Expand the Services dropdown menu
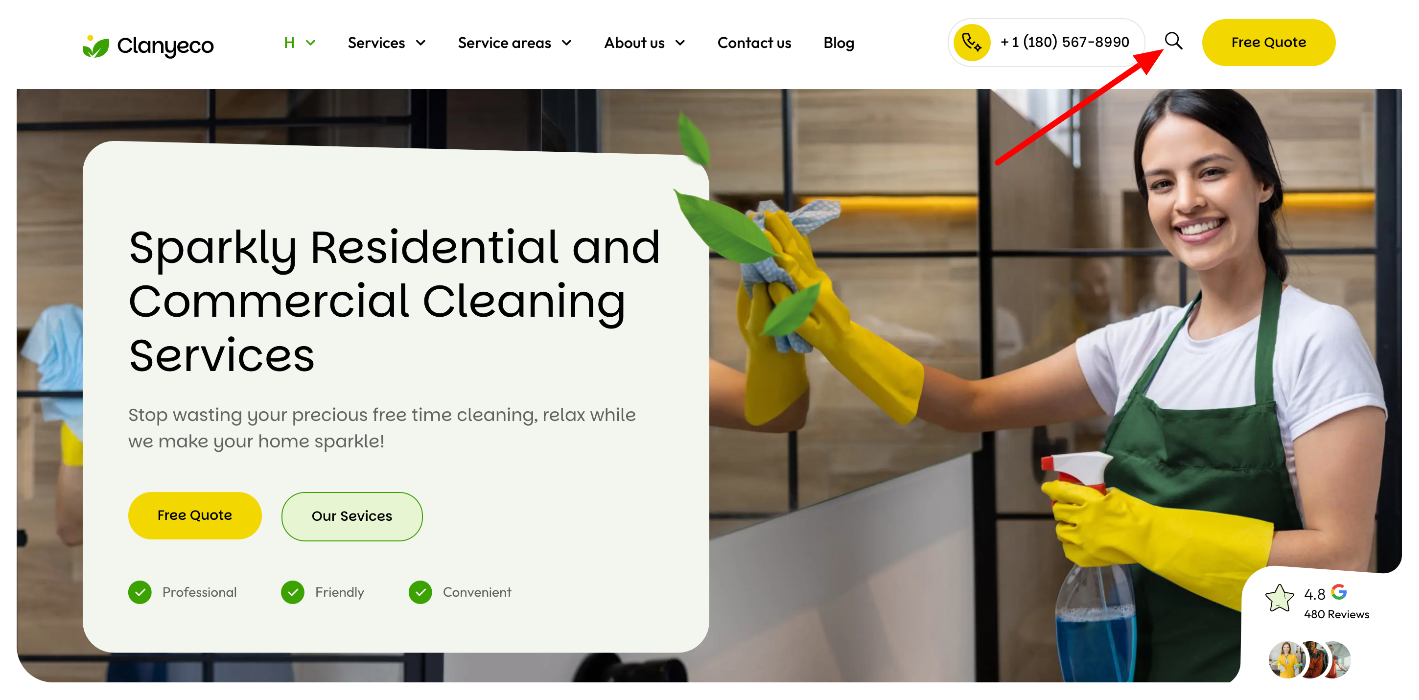The image size is (1419, 700). [387, 43]
